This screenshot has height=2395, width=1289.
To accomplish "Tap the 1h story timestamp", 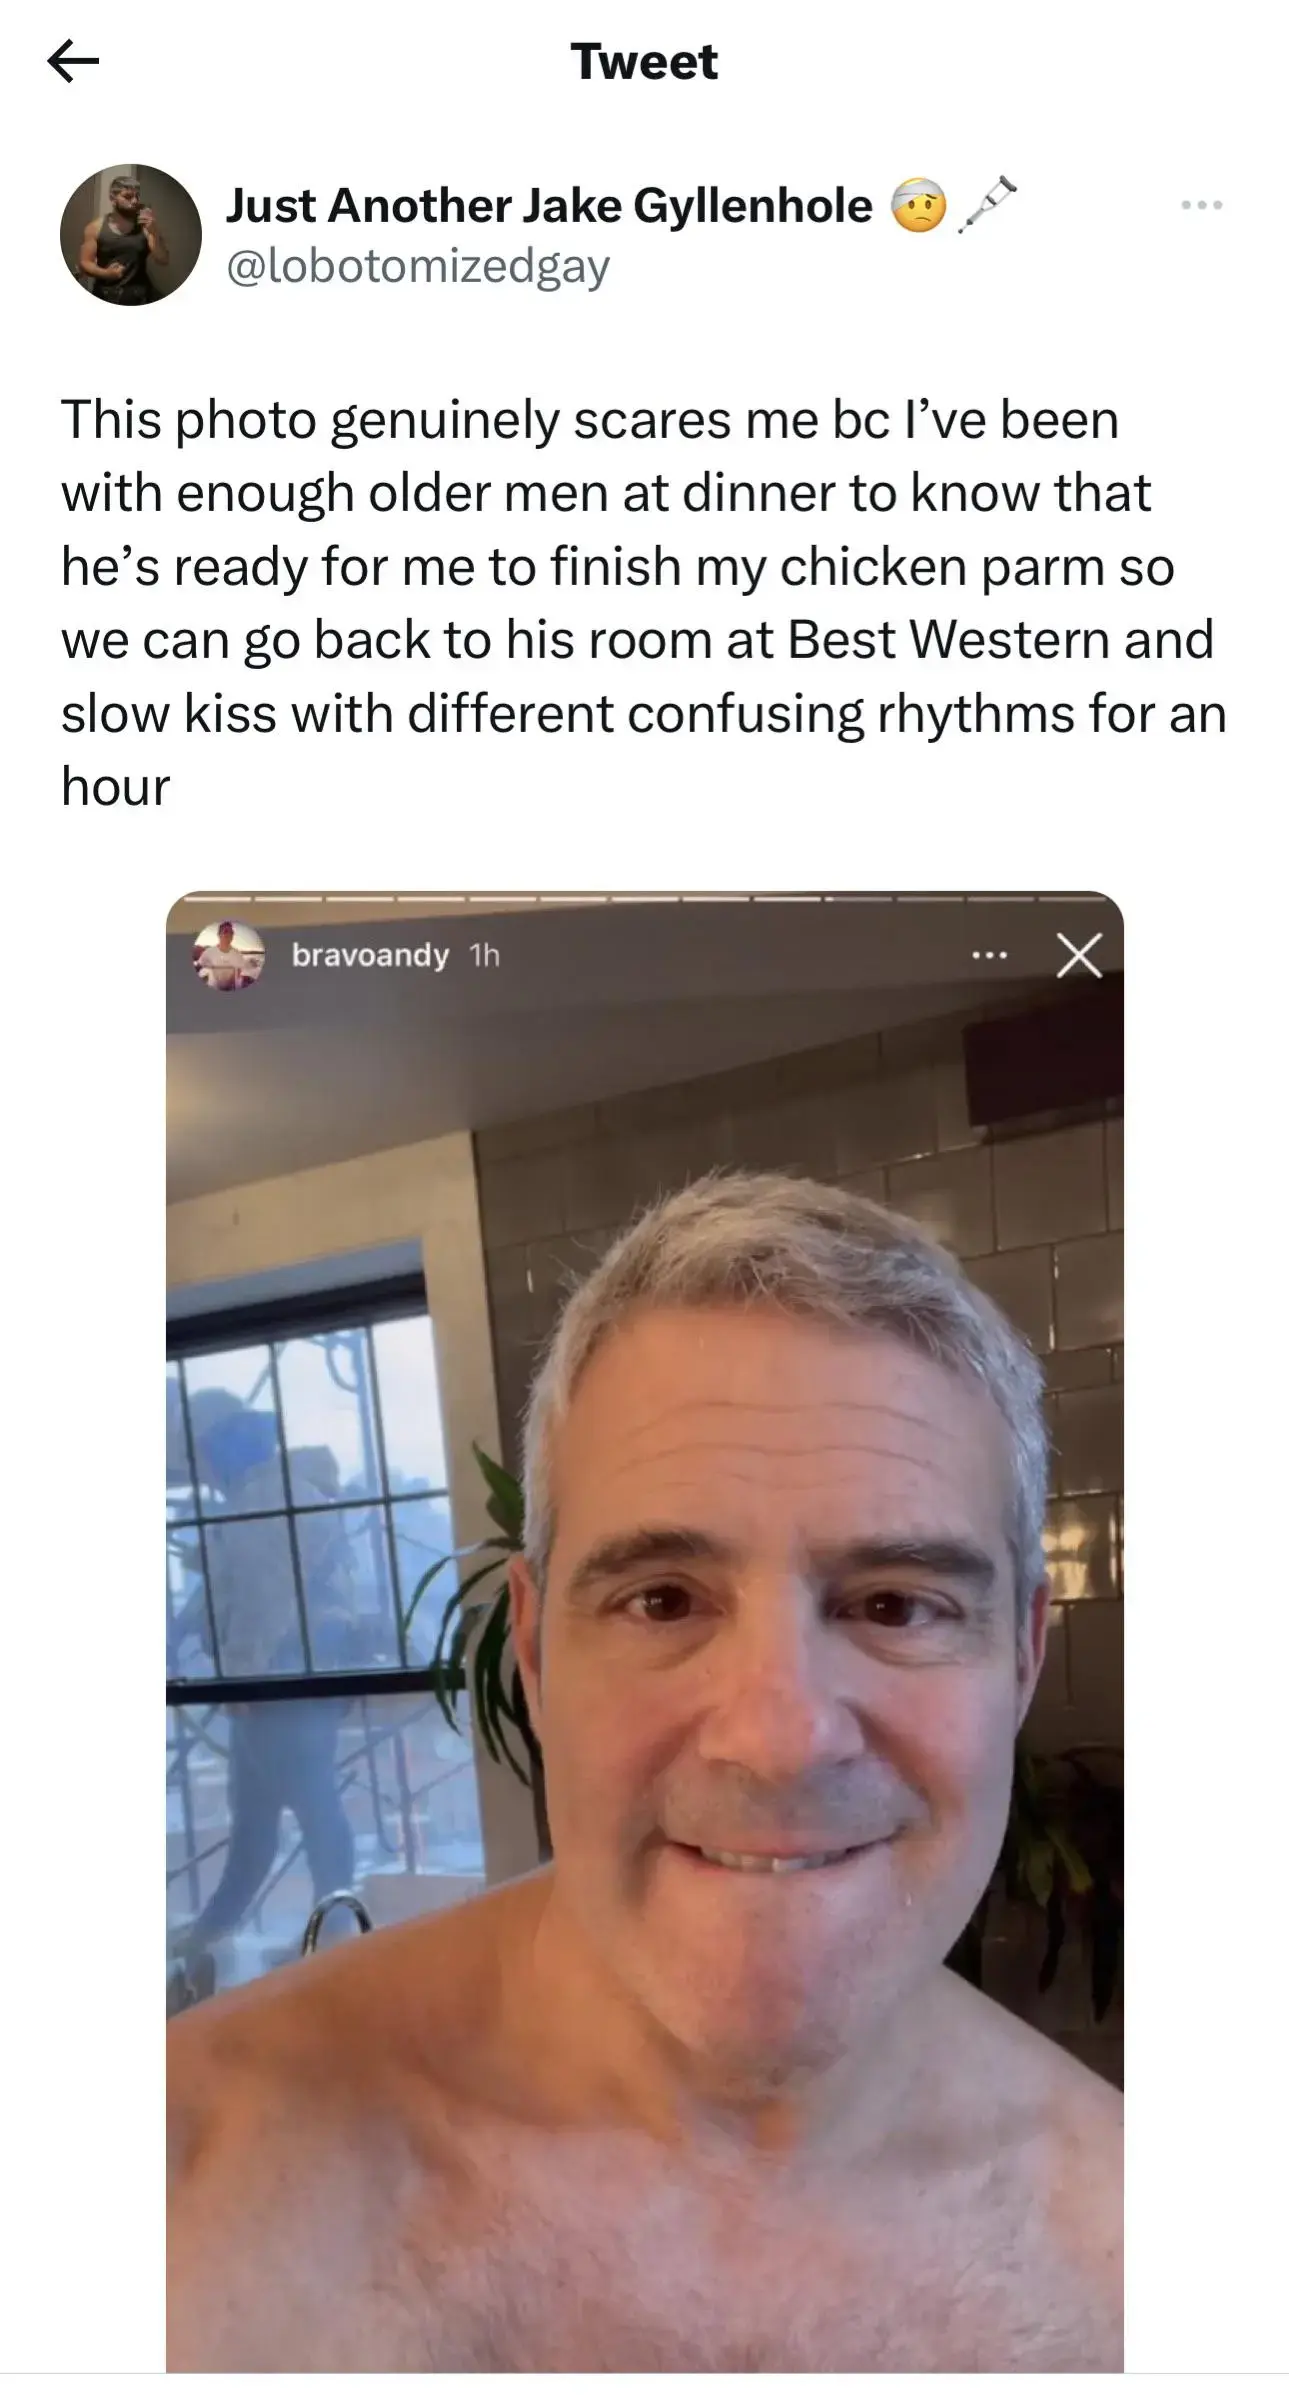I will [484, 956].
